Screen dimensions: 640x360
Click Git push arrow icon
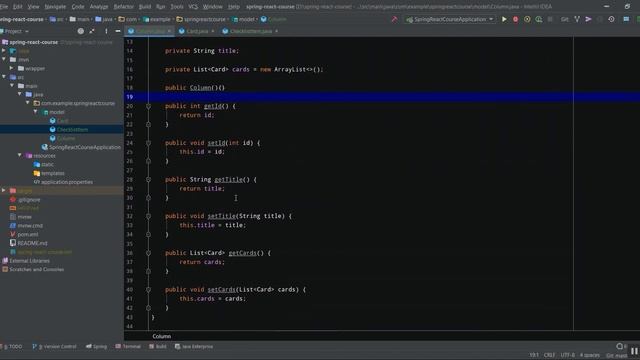tap(589, 19)
